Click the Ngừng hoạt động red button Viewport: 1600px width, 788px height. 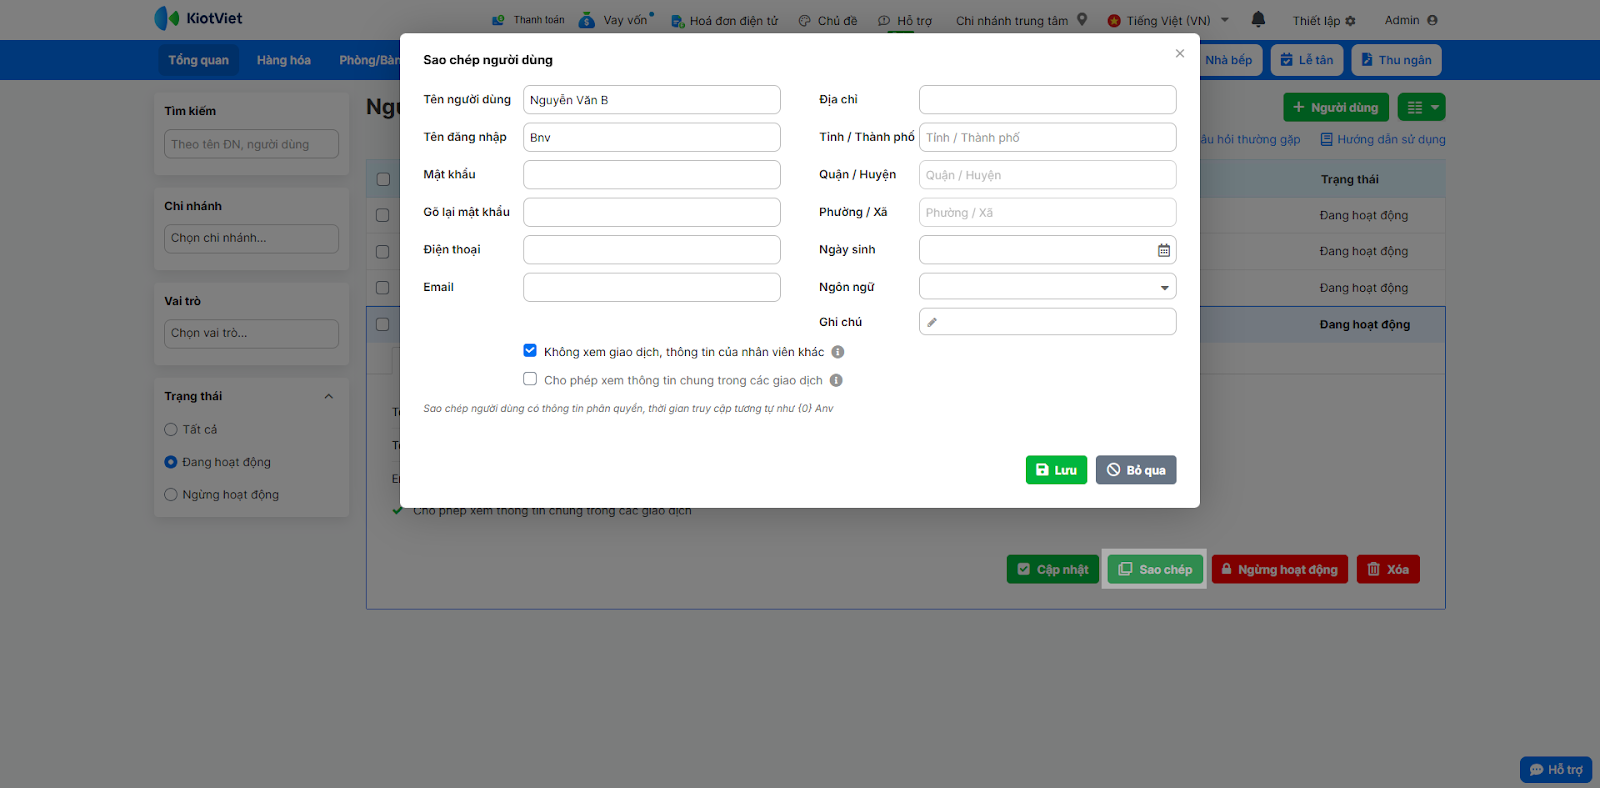(1280, 569)
